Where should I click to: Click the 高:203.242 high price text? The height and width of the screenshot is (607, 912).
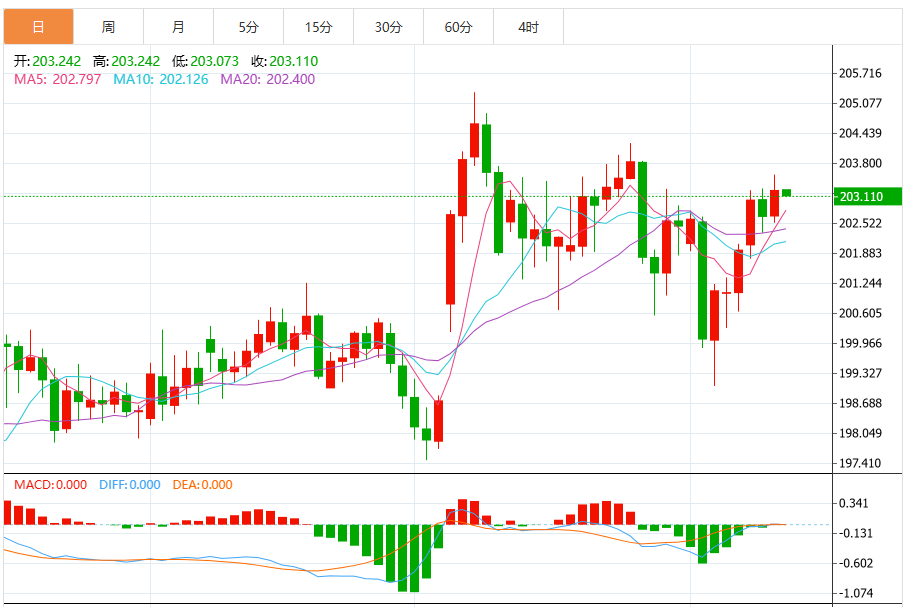[x=126, y=61]
